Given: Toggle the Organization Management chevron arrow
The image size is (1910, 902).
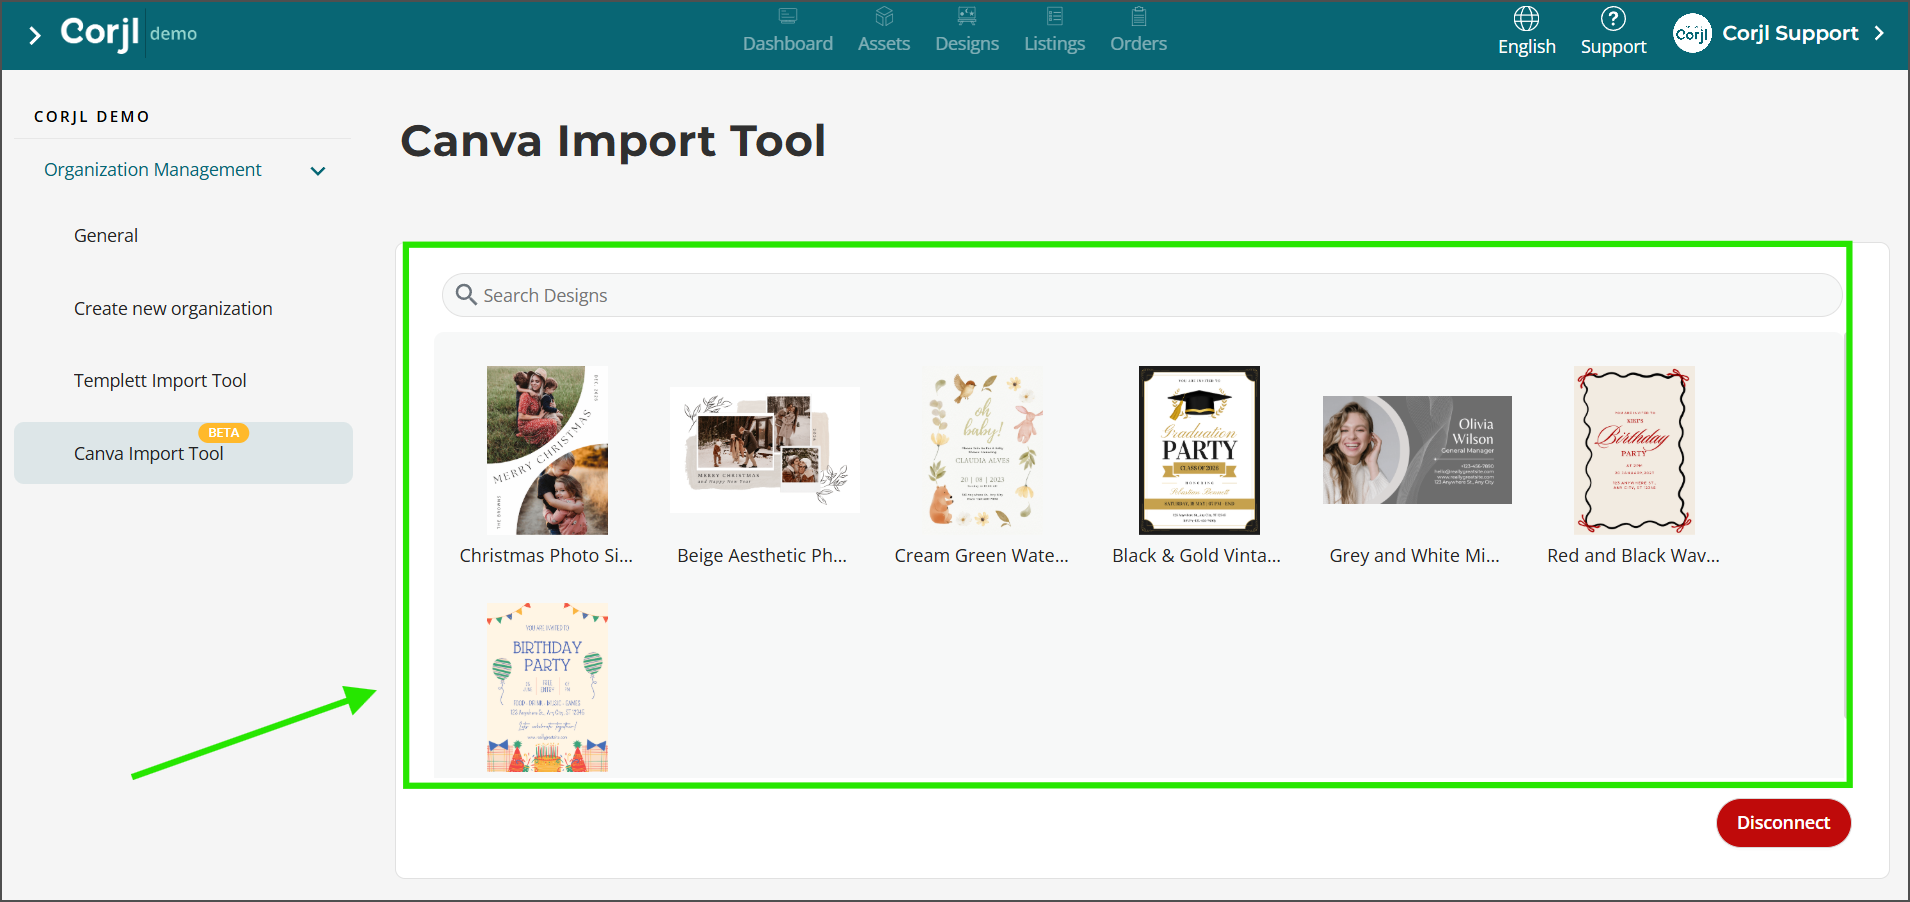Looking at the screenshot, I should click(318, 171).
